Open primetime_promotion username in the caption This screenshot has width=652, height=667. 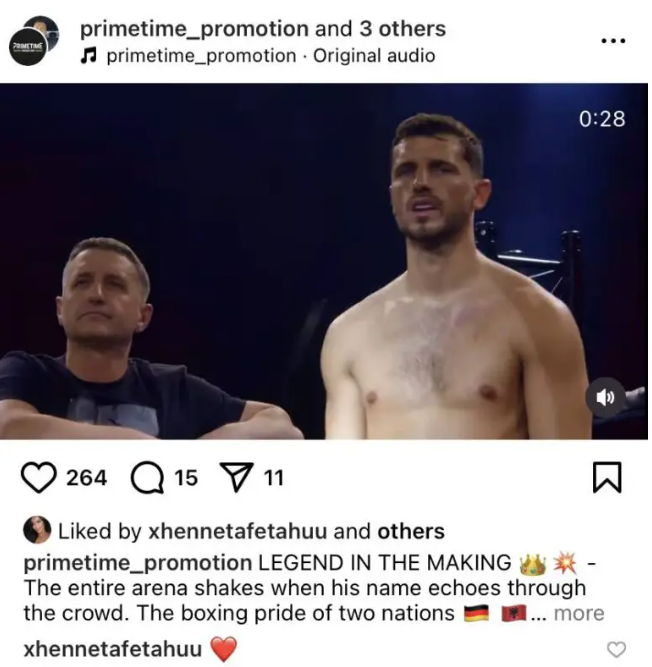(x=138, y=563)
